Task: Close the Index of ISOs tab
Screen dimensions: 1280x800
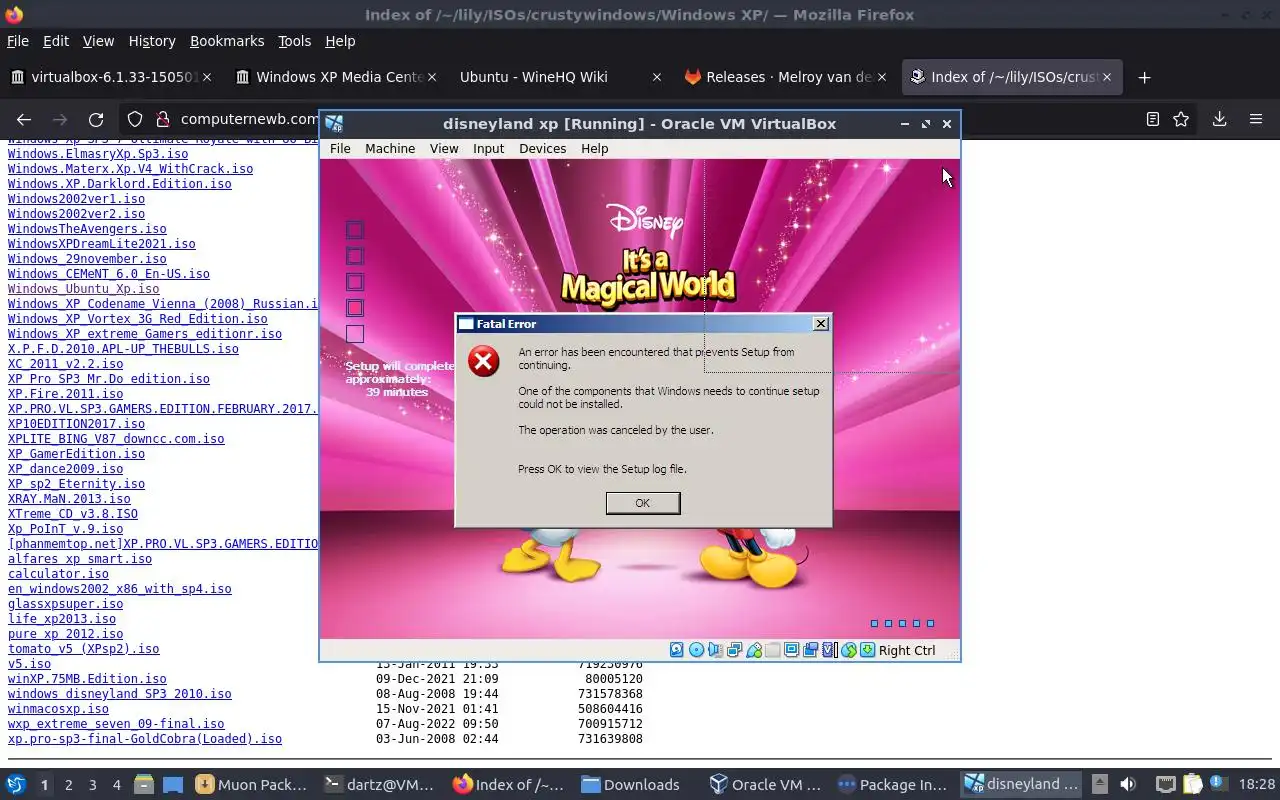Action: (1106, 77)
